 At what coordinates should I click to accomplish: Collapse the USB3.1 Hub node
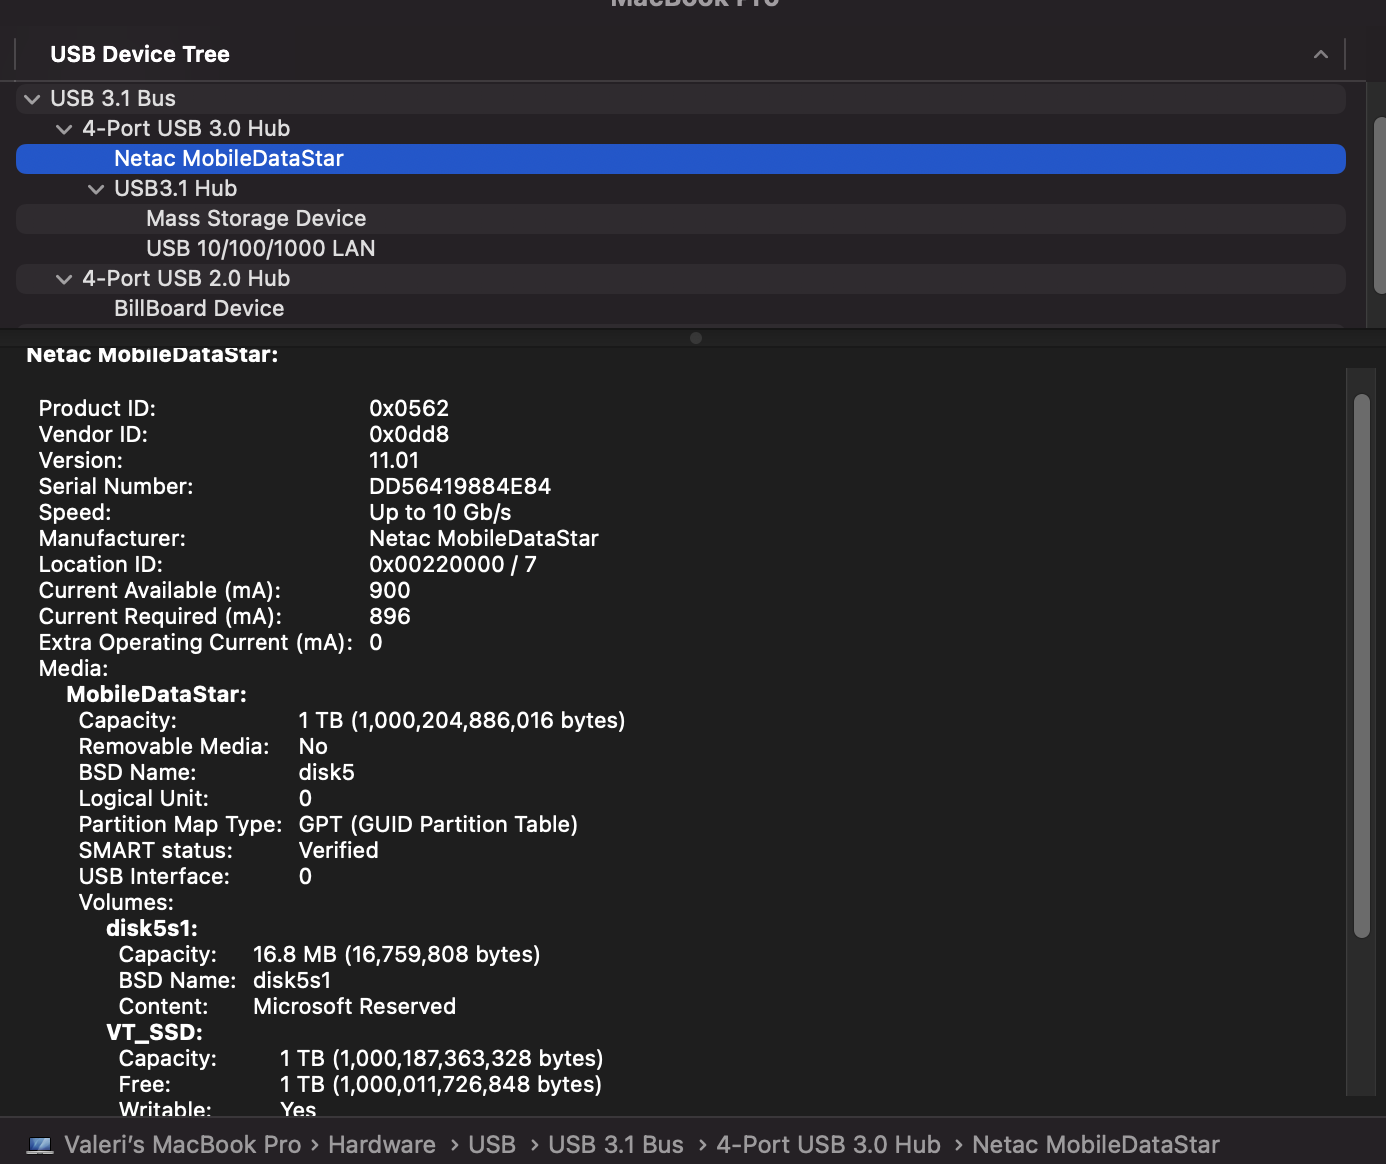tap(96, 189)
